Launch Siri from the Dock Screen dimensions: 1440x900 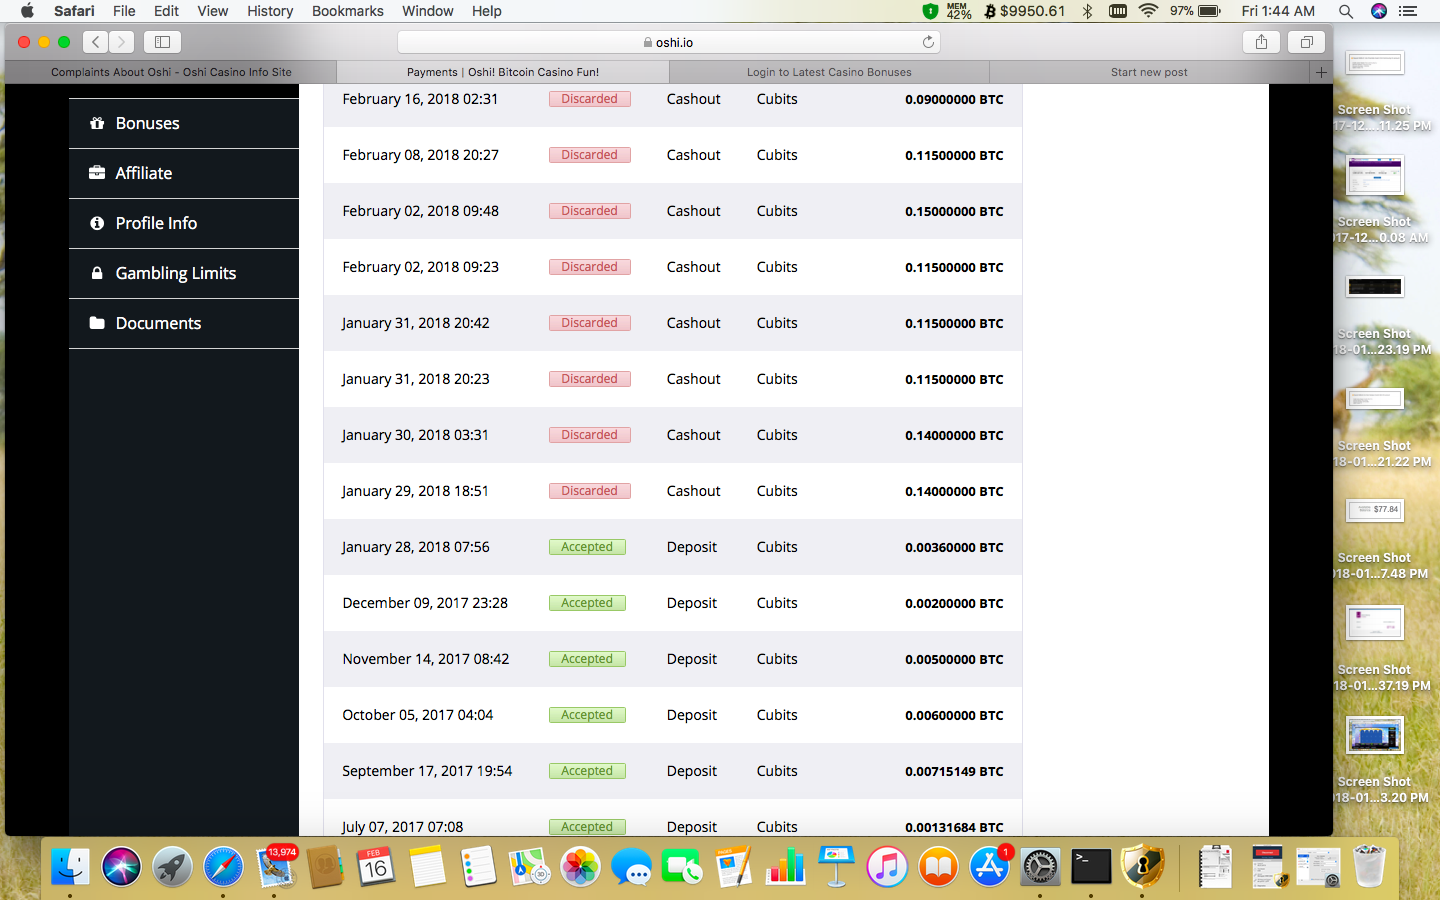(121, 867)
